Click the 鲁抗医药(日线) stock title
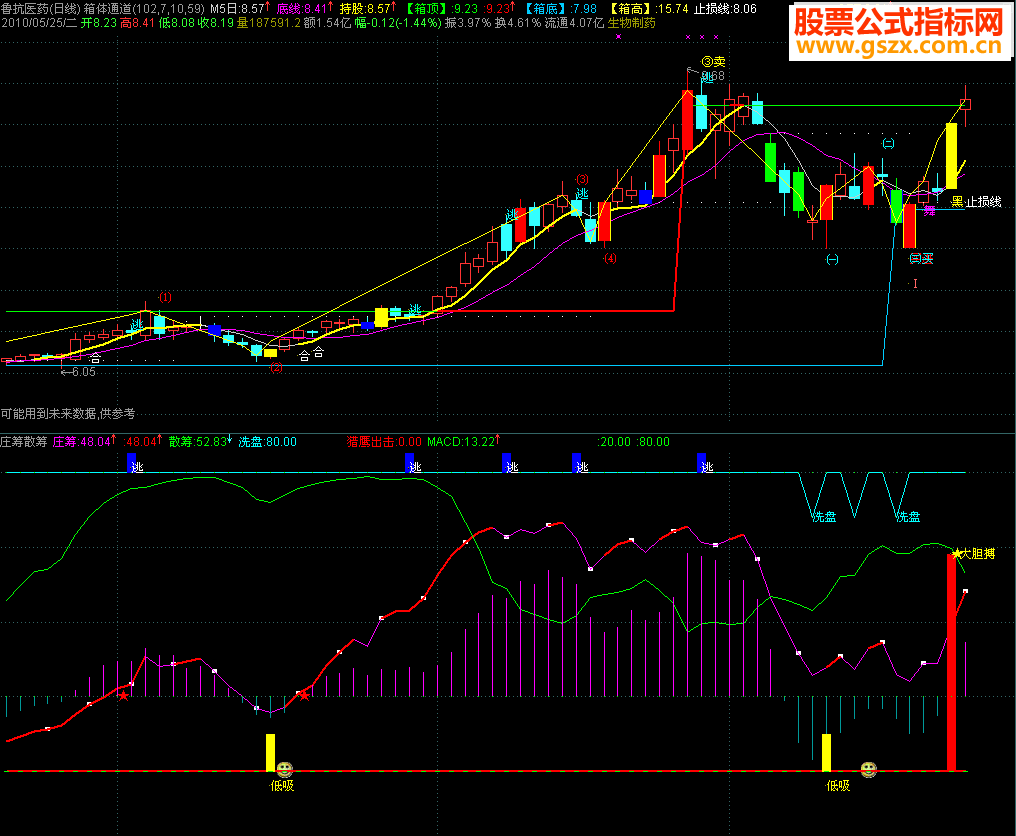The width and height of the screenshot is (1016, 836). point(41,8)
